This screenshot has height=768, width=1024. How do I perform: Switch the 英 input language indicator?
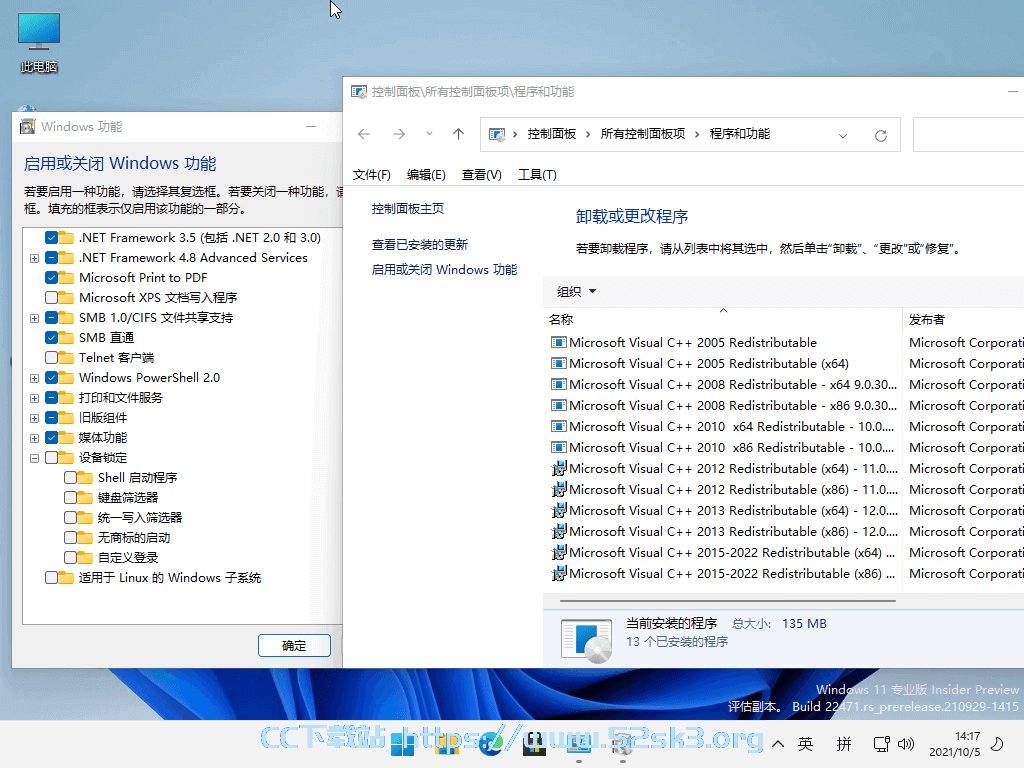(805, 744)
